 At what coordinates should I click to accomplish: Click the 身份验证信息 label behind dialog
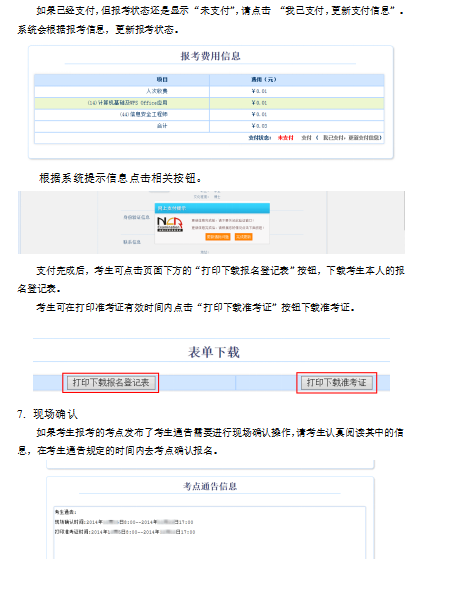[136, 217]
